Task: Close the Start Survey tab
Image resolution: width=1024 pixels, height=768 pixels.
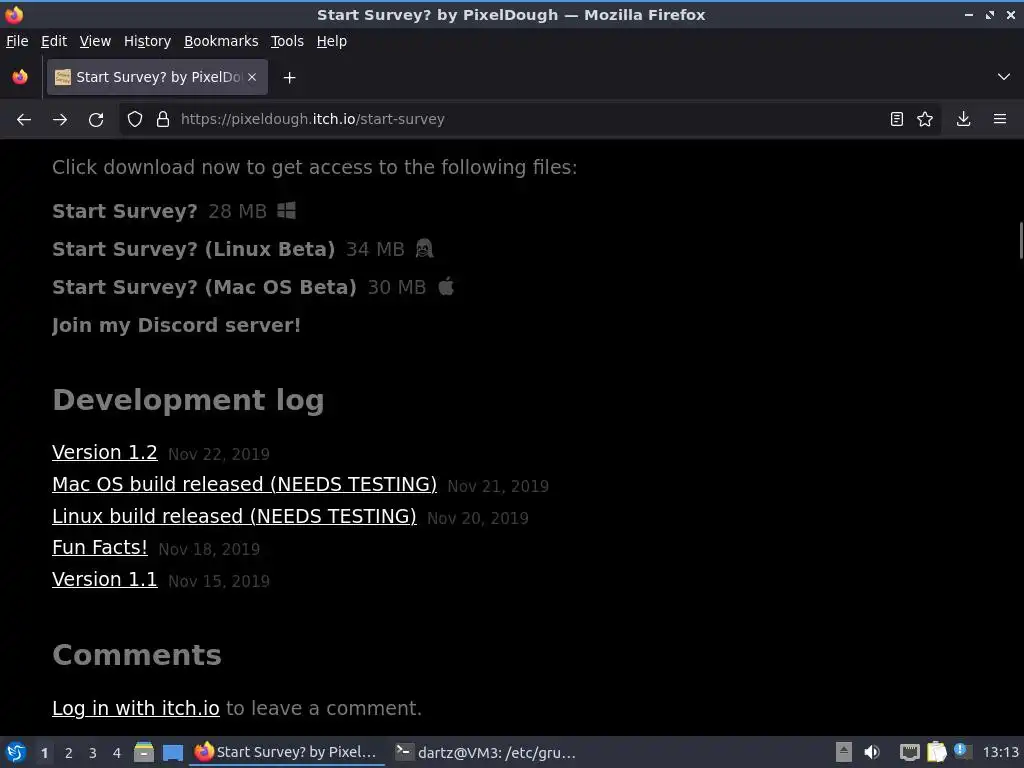Action: pos(252,77)
